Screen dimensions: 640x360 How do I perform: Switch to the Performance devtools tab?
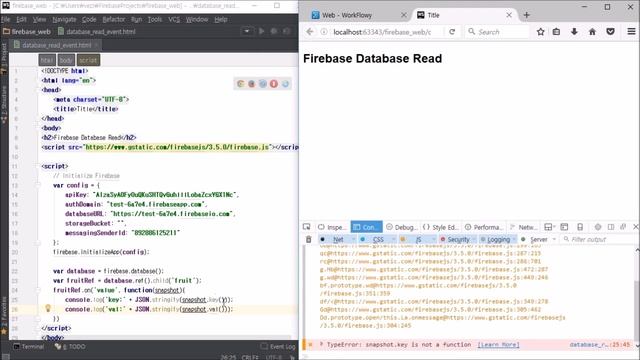click(x=483, y=227)
